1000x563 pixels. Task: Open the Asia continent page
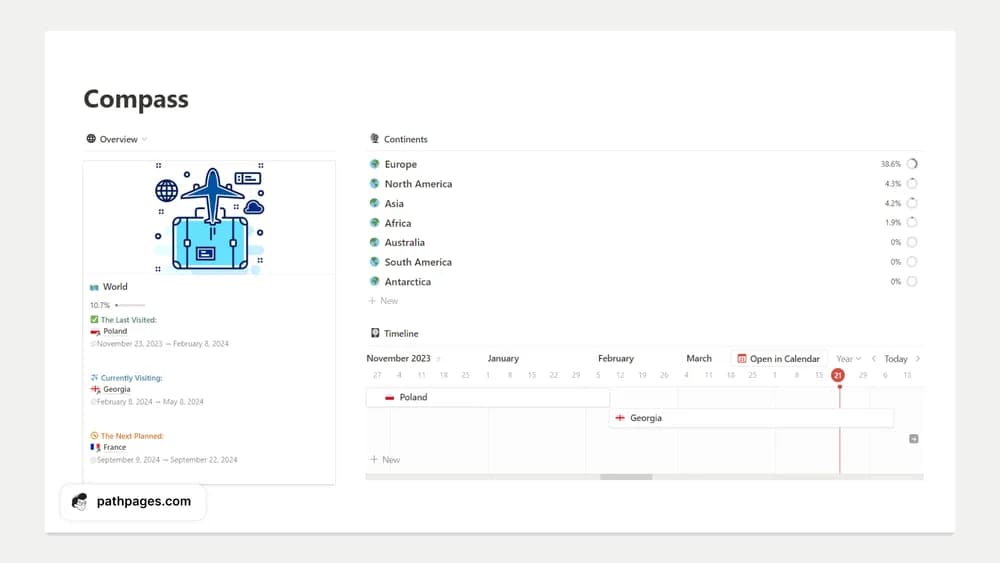pyautogui.click(x=394, y=203)
